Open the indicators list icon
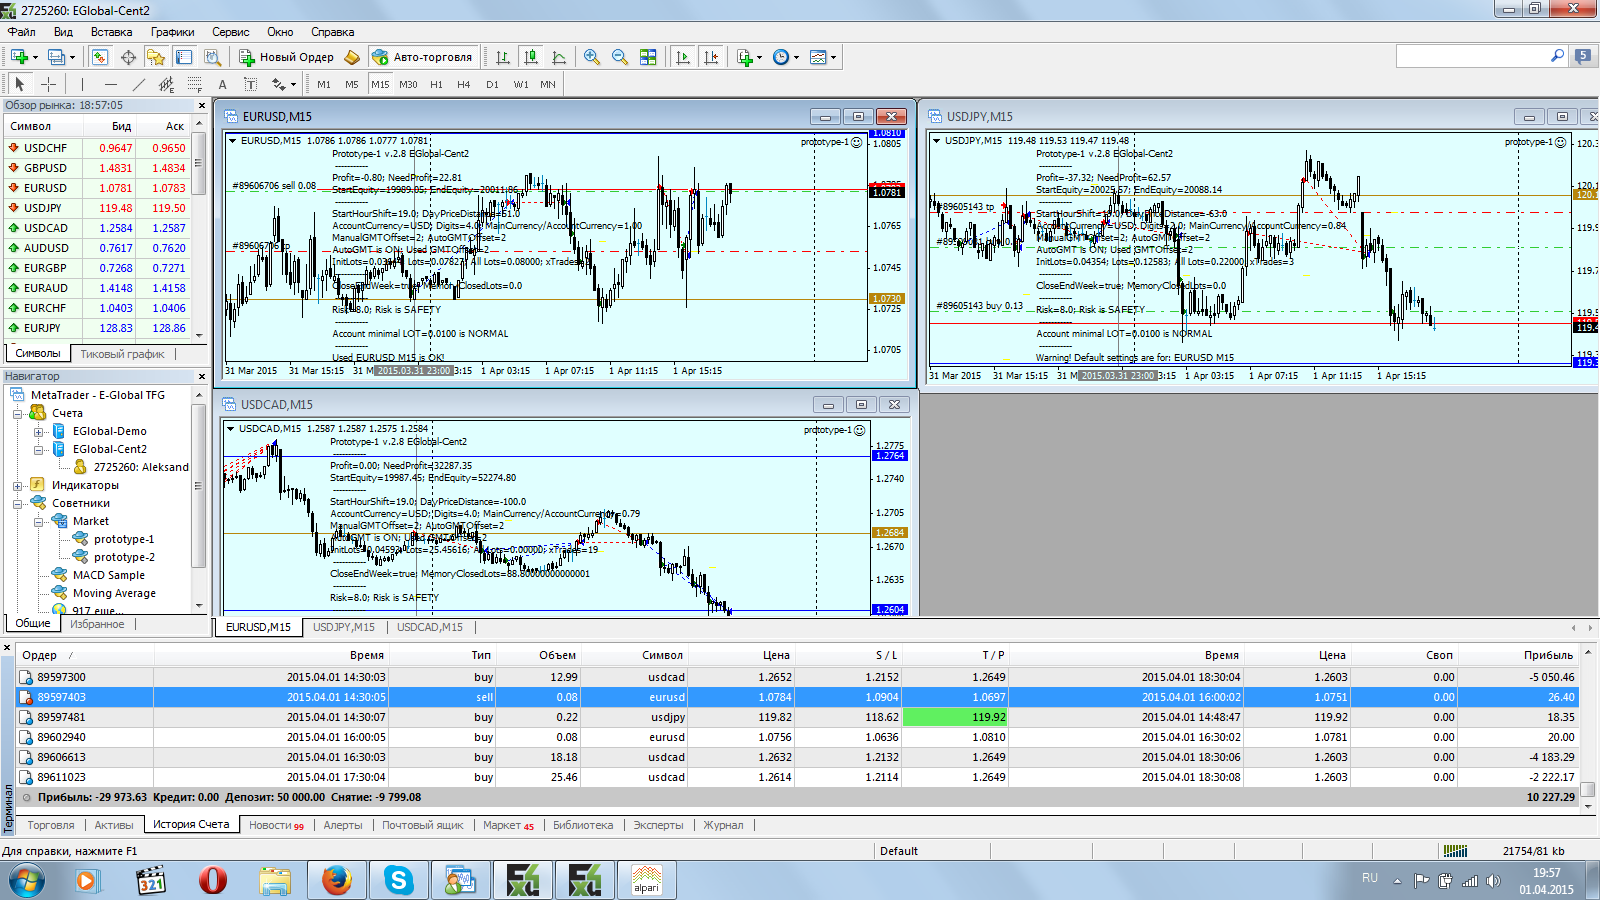Viewport: 1600px width, 900px height. point(745,57)
